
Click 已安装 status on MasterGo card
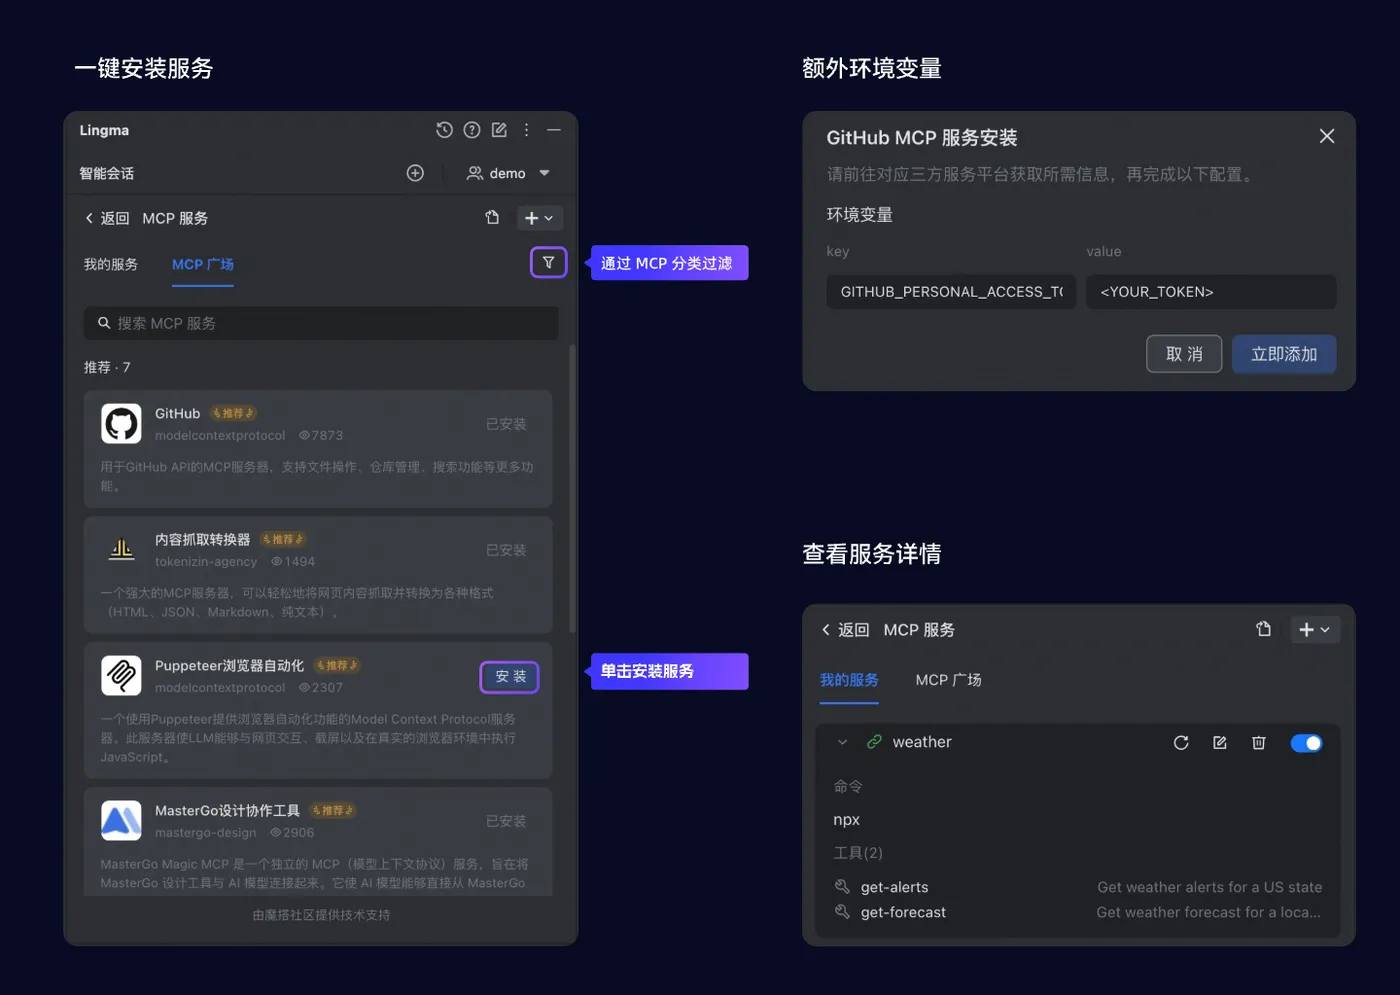[506, 821]
